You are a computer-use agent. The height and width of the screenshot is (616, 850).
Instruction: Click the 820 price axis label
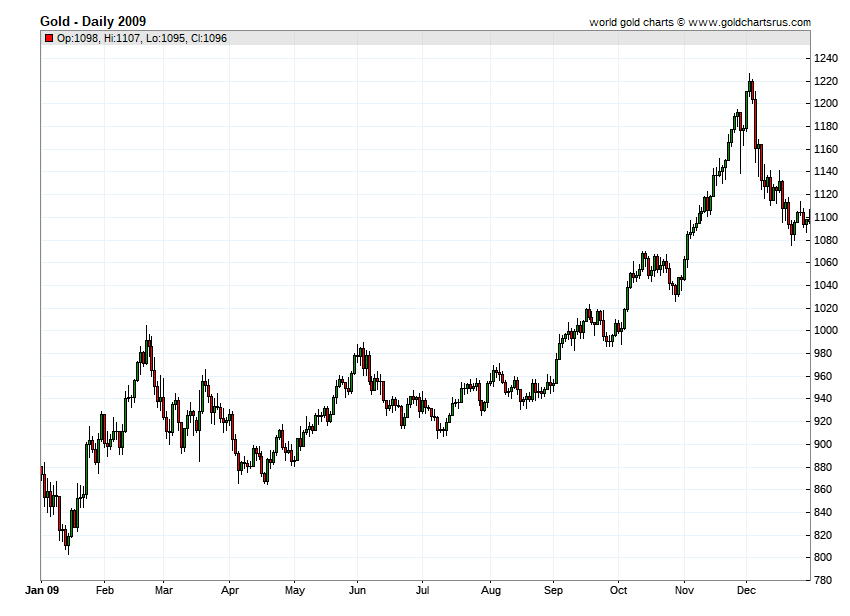point(823,535)
